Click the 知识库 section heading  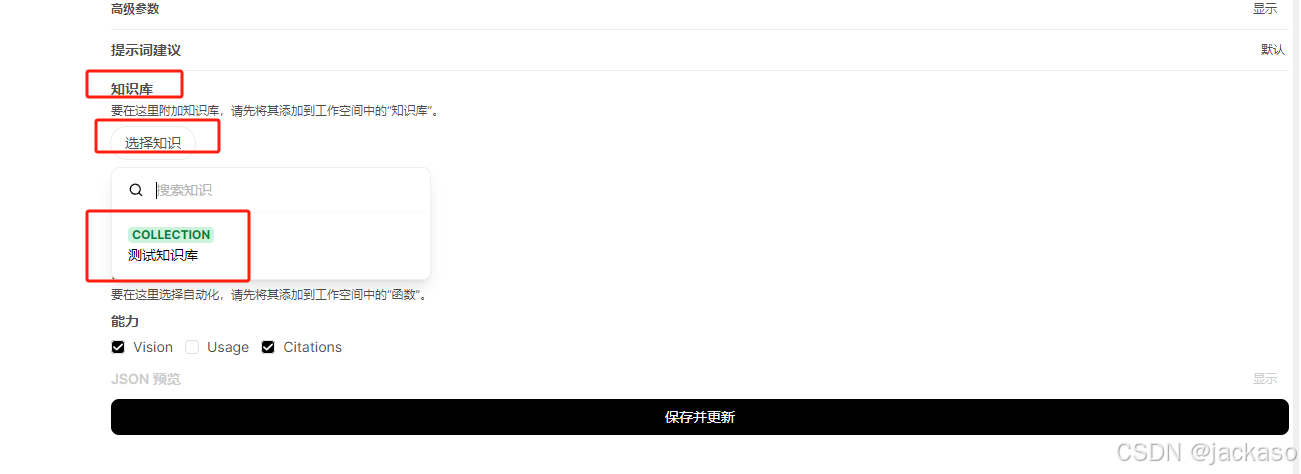coord(132,89)
